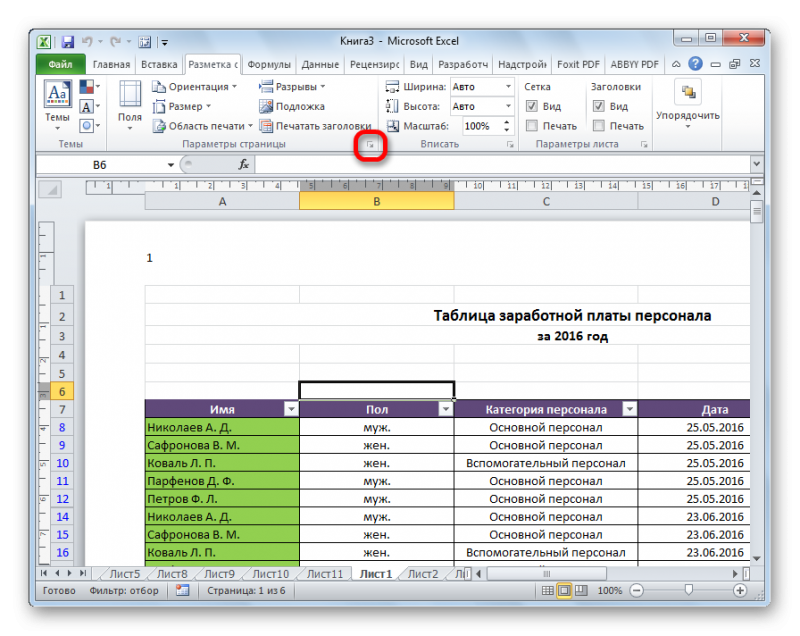
Task: Click Печатать заголовки print titles
Action: [x=315, y=125]
